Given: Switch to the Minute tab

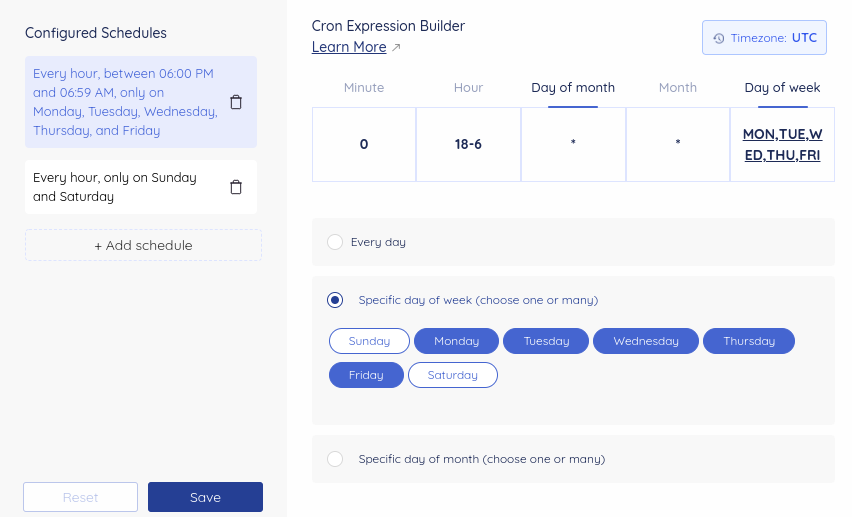Looking at the screenshot, I should click(x=364, y=88).
